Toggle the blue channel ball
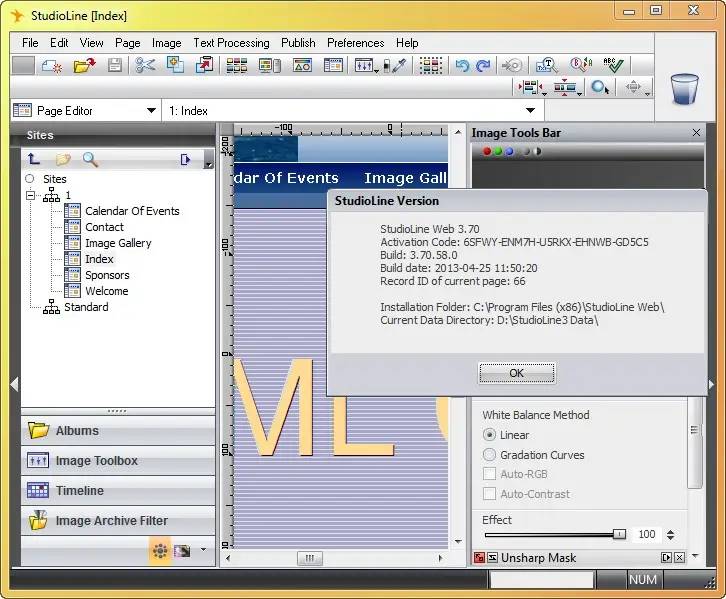 pyautogui.click(x=509, y=151)
